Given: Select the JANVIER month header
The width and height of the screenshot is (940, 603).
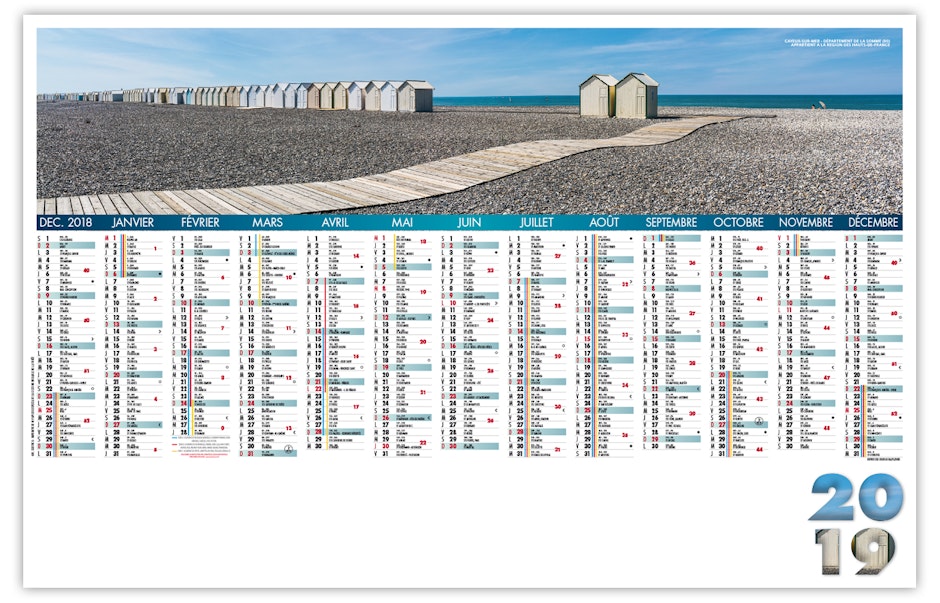Looking at the screenshot, I should 133,222.
